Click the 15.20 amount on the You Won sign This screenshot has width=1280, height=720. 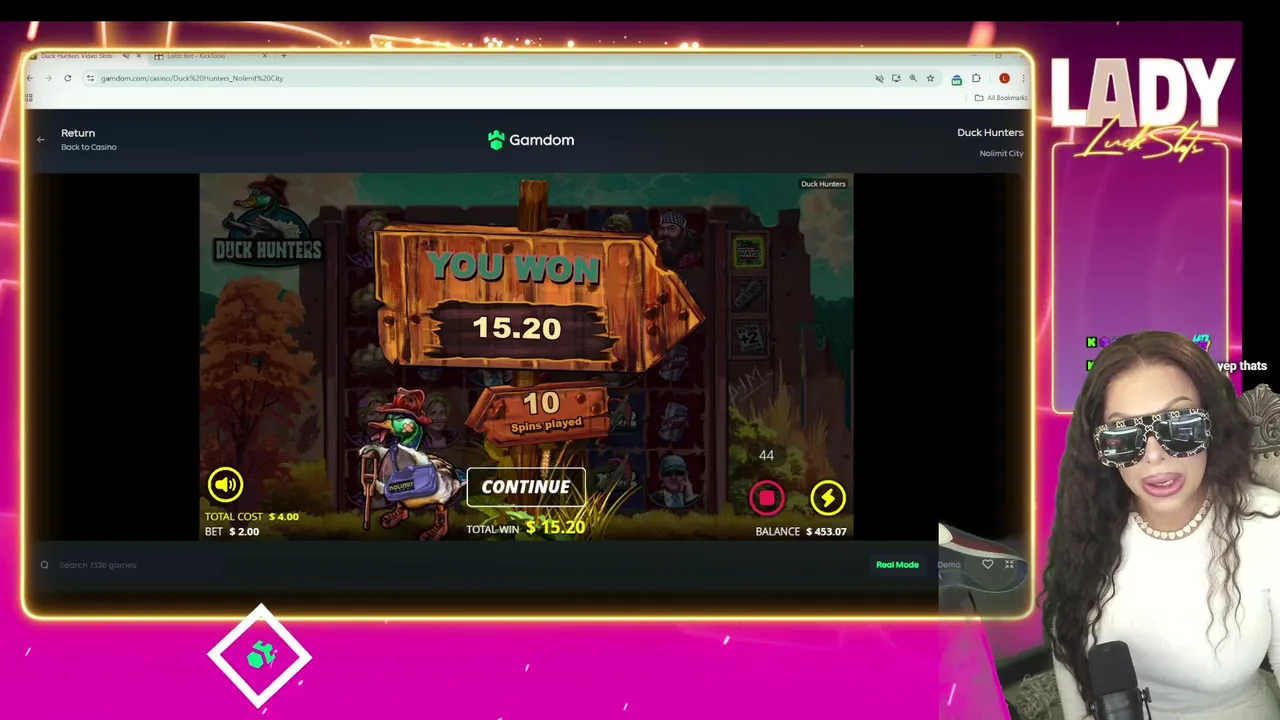point(517,328)
